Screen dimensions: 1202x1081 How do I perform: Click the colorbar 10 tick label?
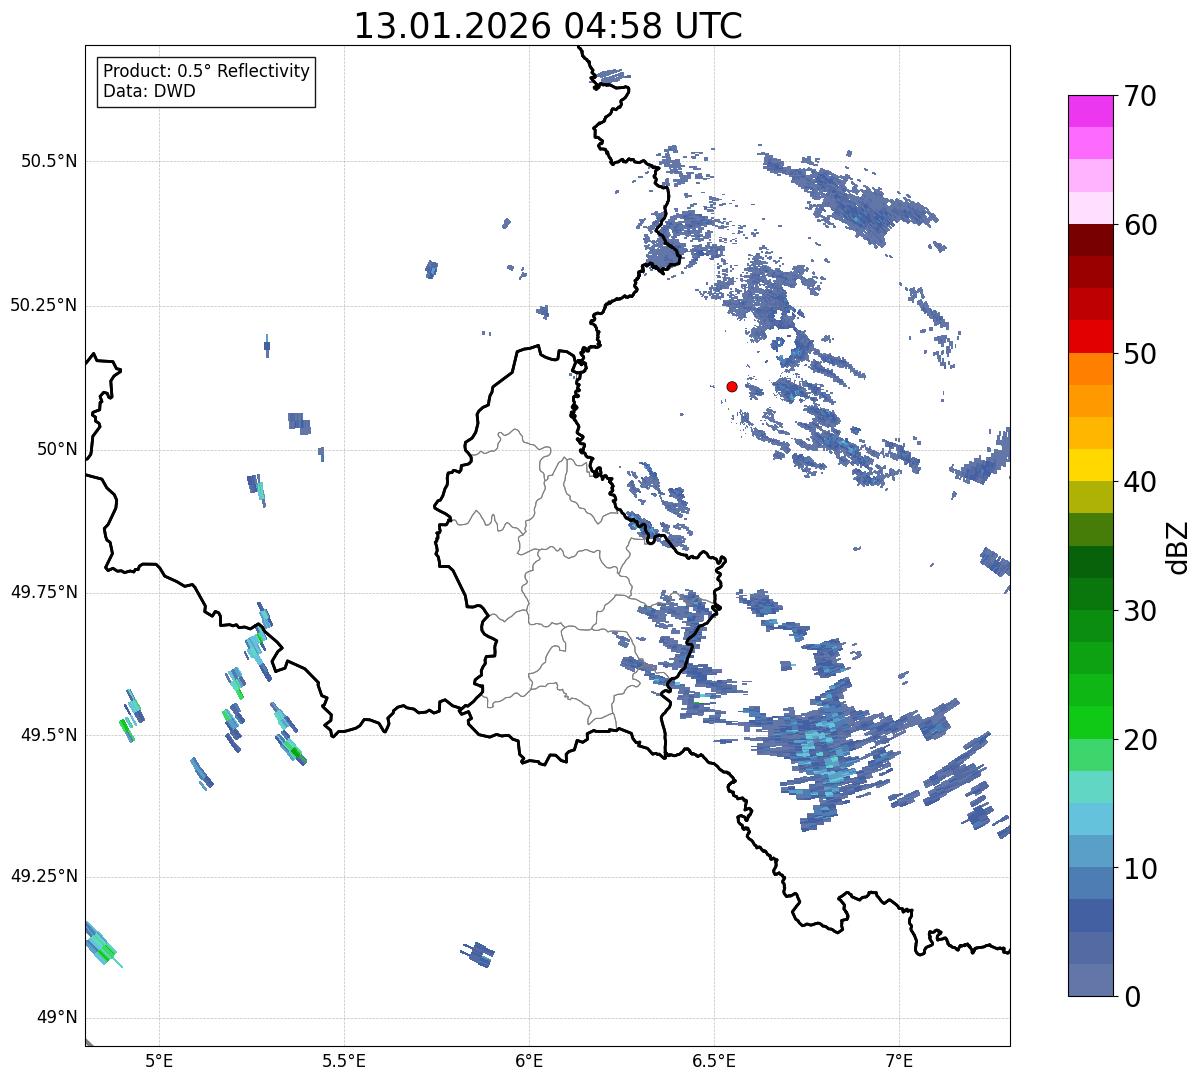tap(1140, 868)
